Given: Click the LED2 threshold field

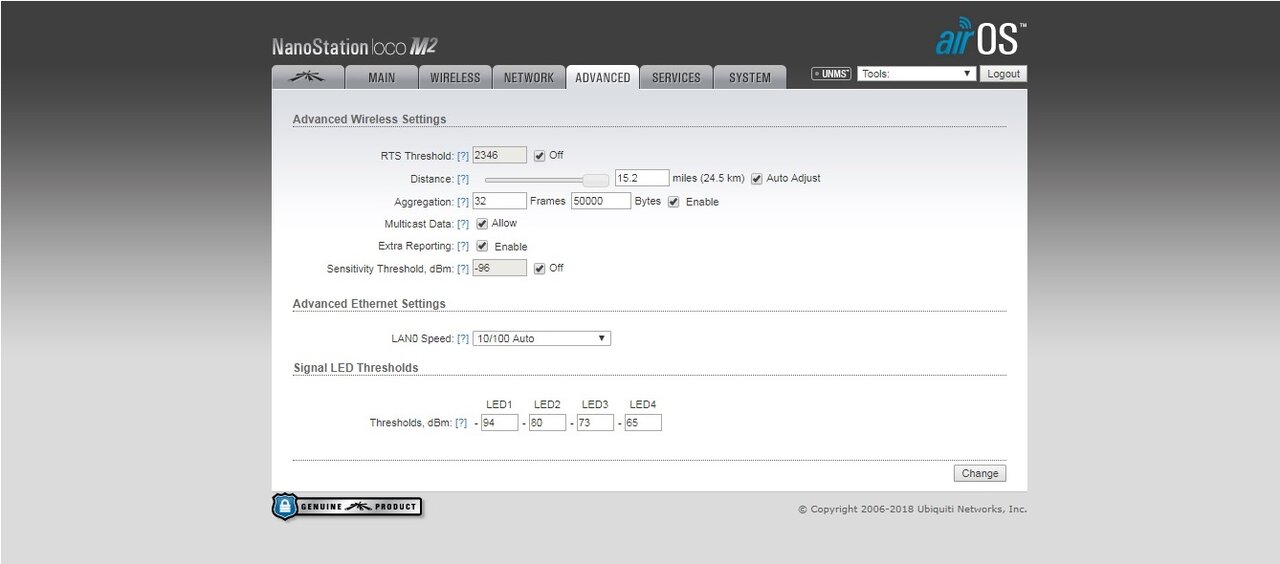Looking at the screenshot, I should pyautogui.click(x=548, y=423).
